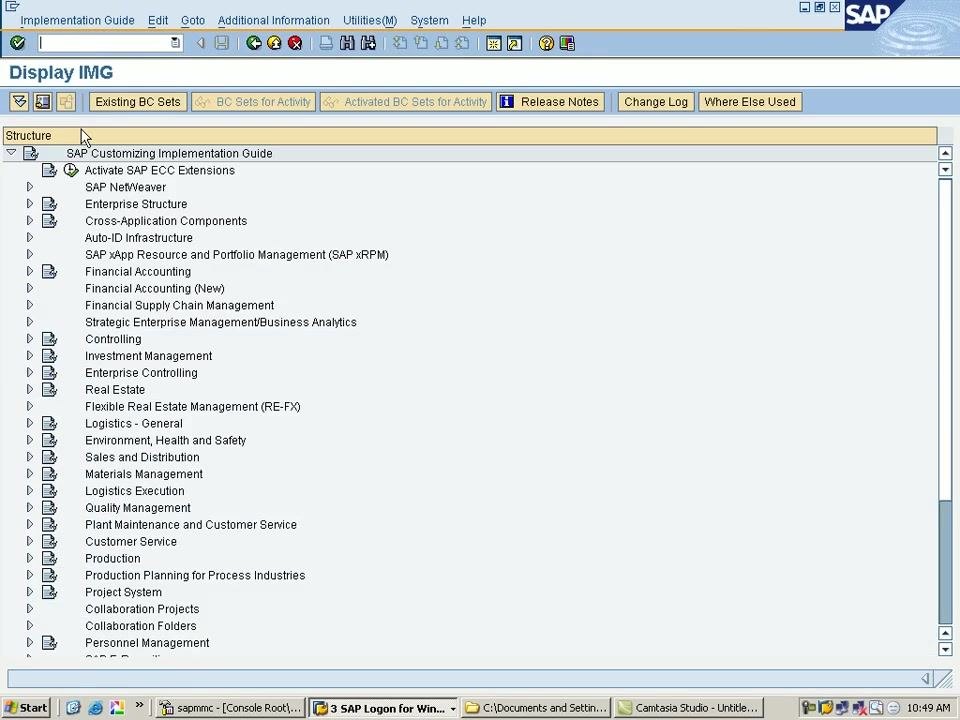Click the Print icon in toolbar
Image resolution: width=960 pixels, height=720 pixels.
pos(326,43)
